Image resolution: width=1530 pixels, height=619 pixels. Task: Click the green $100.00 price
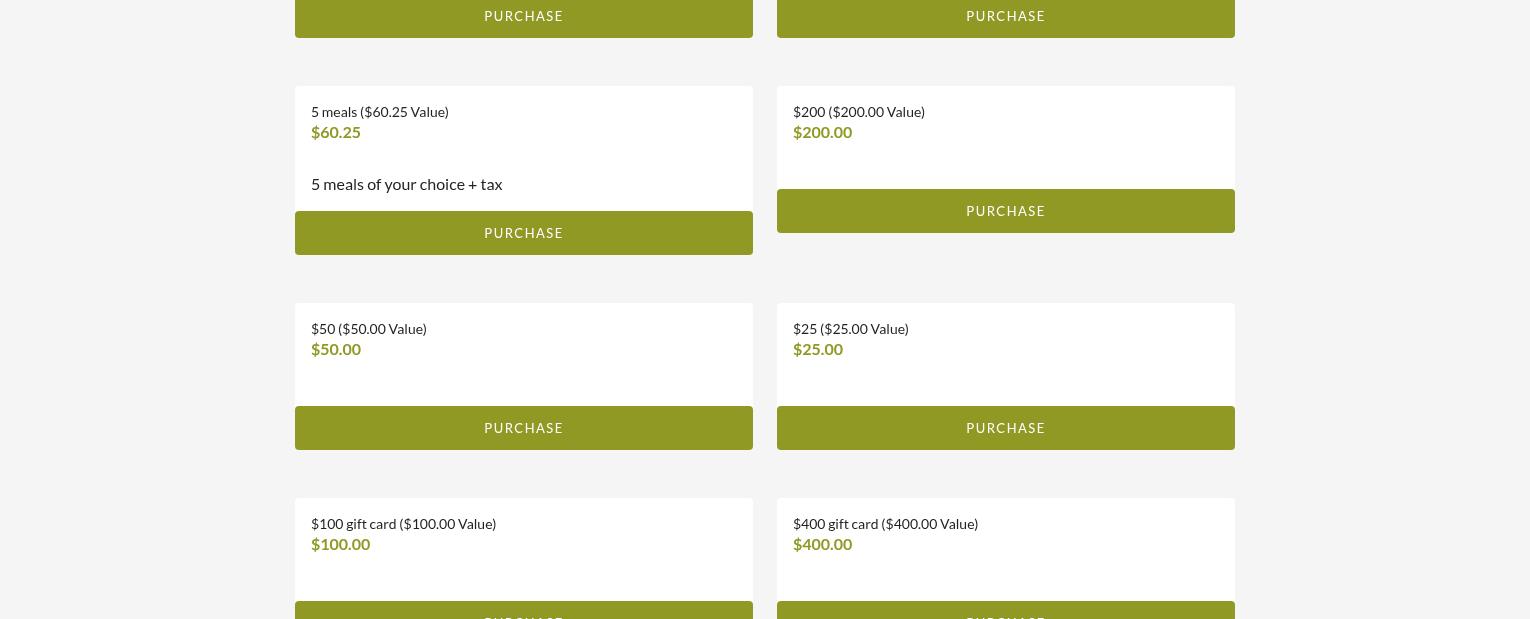pos(341,544)
